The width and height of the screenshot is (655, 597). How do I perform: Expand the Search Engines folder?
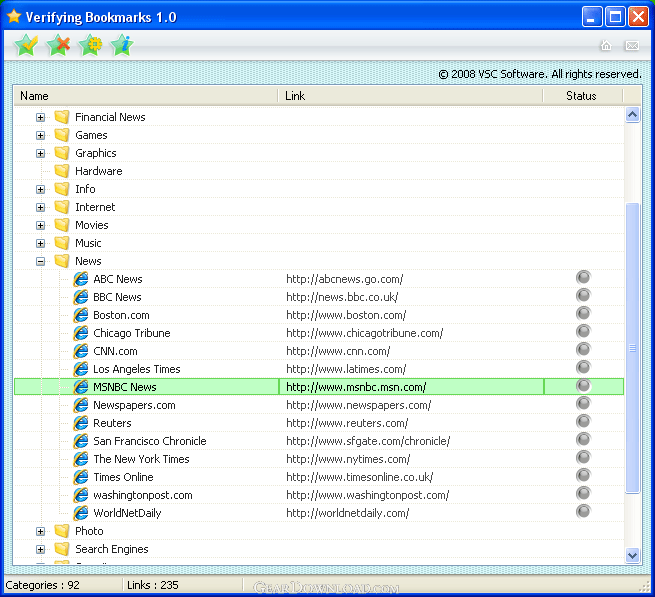point(40,549)
